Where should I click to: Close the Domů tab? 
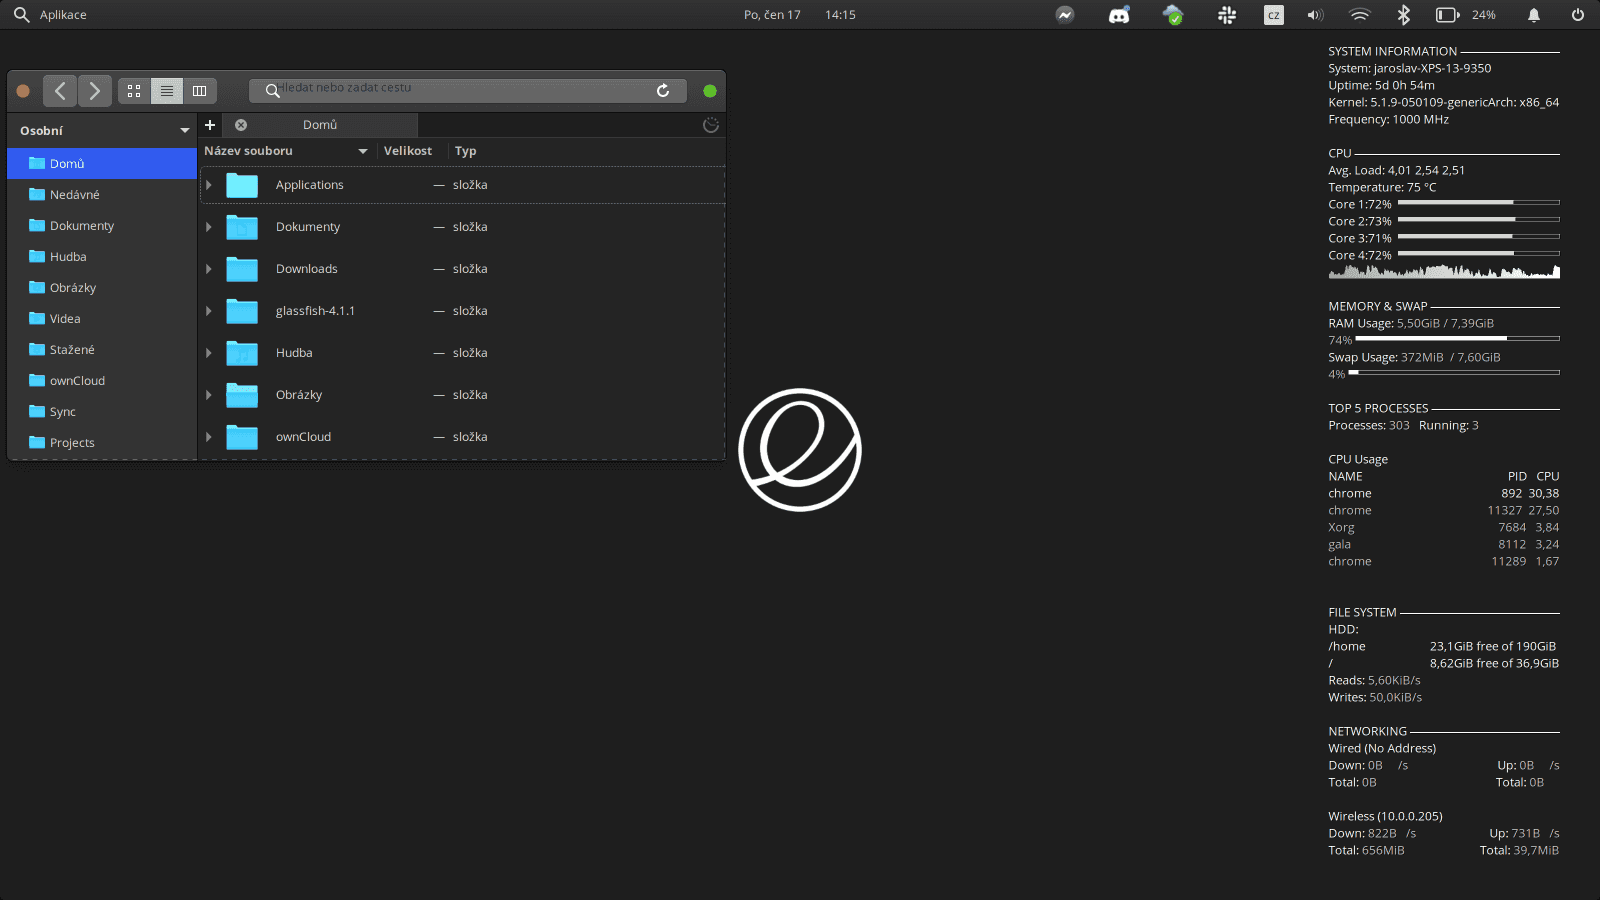[x=241, y=125]
